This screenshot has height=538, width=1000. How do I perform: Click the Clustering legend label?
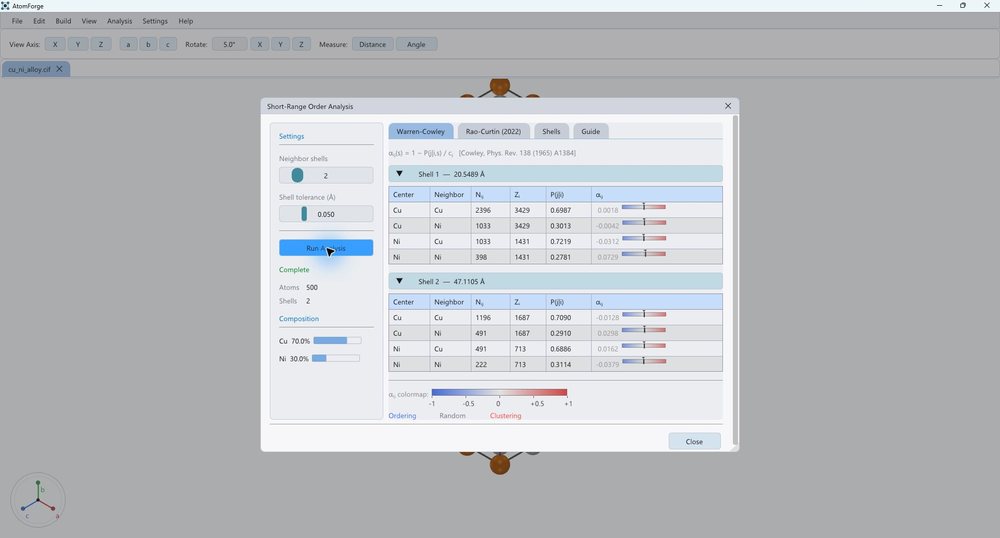[x=506, y=416]
